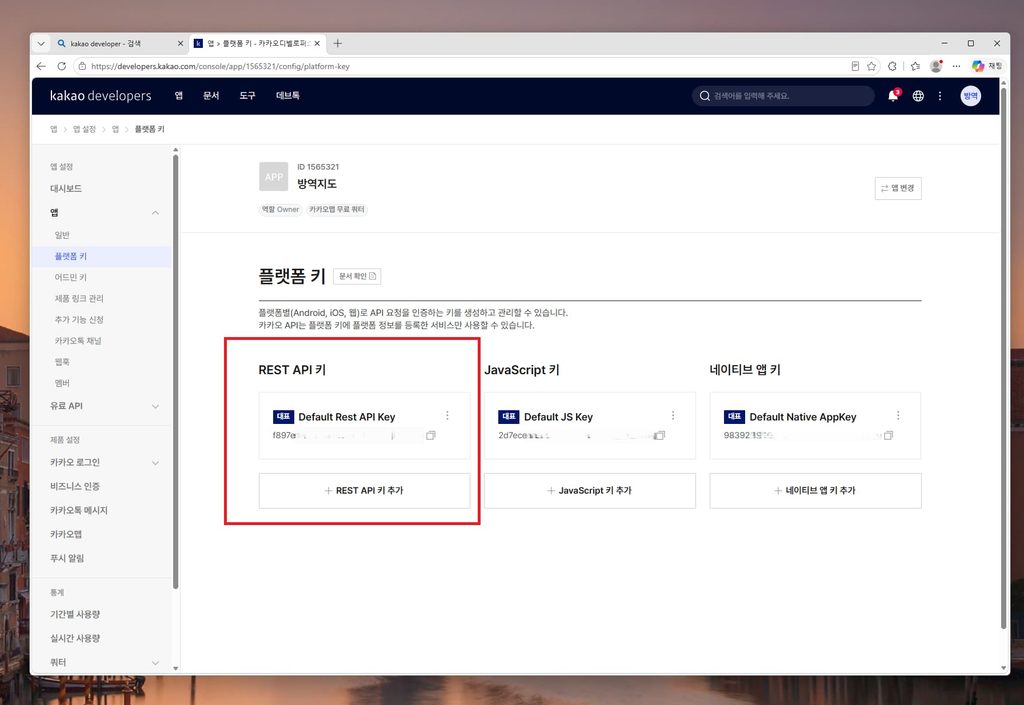The width and height of the screenshot is (1024, 705).
Task: Open 기간별 사용량 in the sidebar
Action: pos(74,614)
